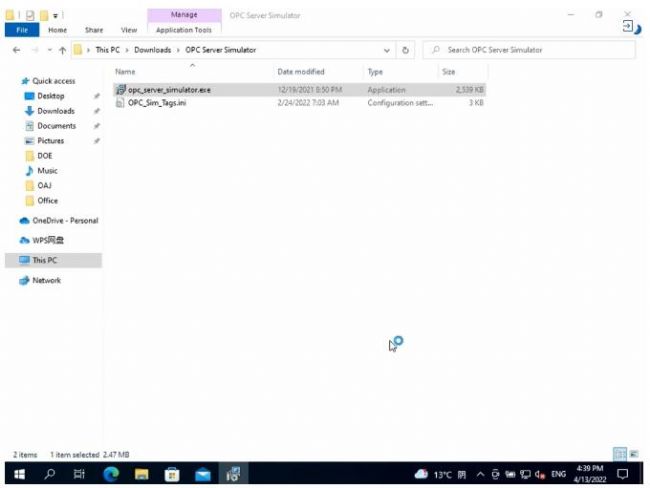Viewport: 650px width, 488px height.
Task: Open WPS cloud drive in sidebar
Action: tap(48, 240)
